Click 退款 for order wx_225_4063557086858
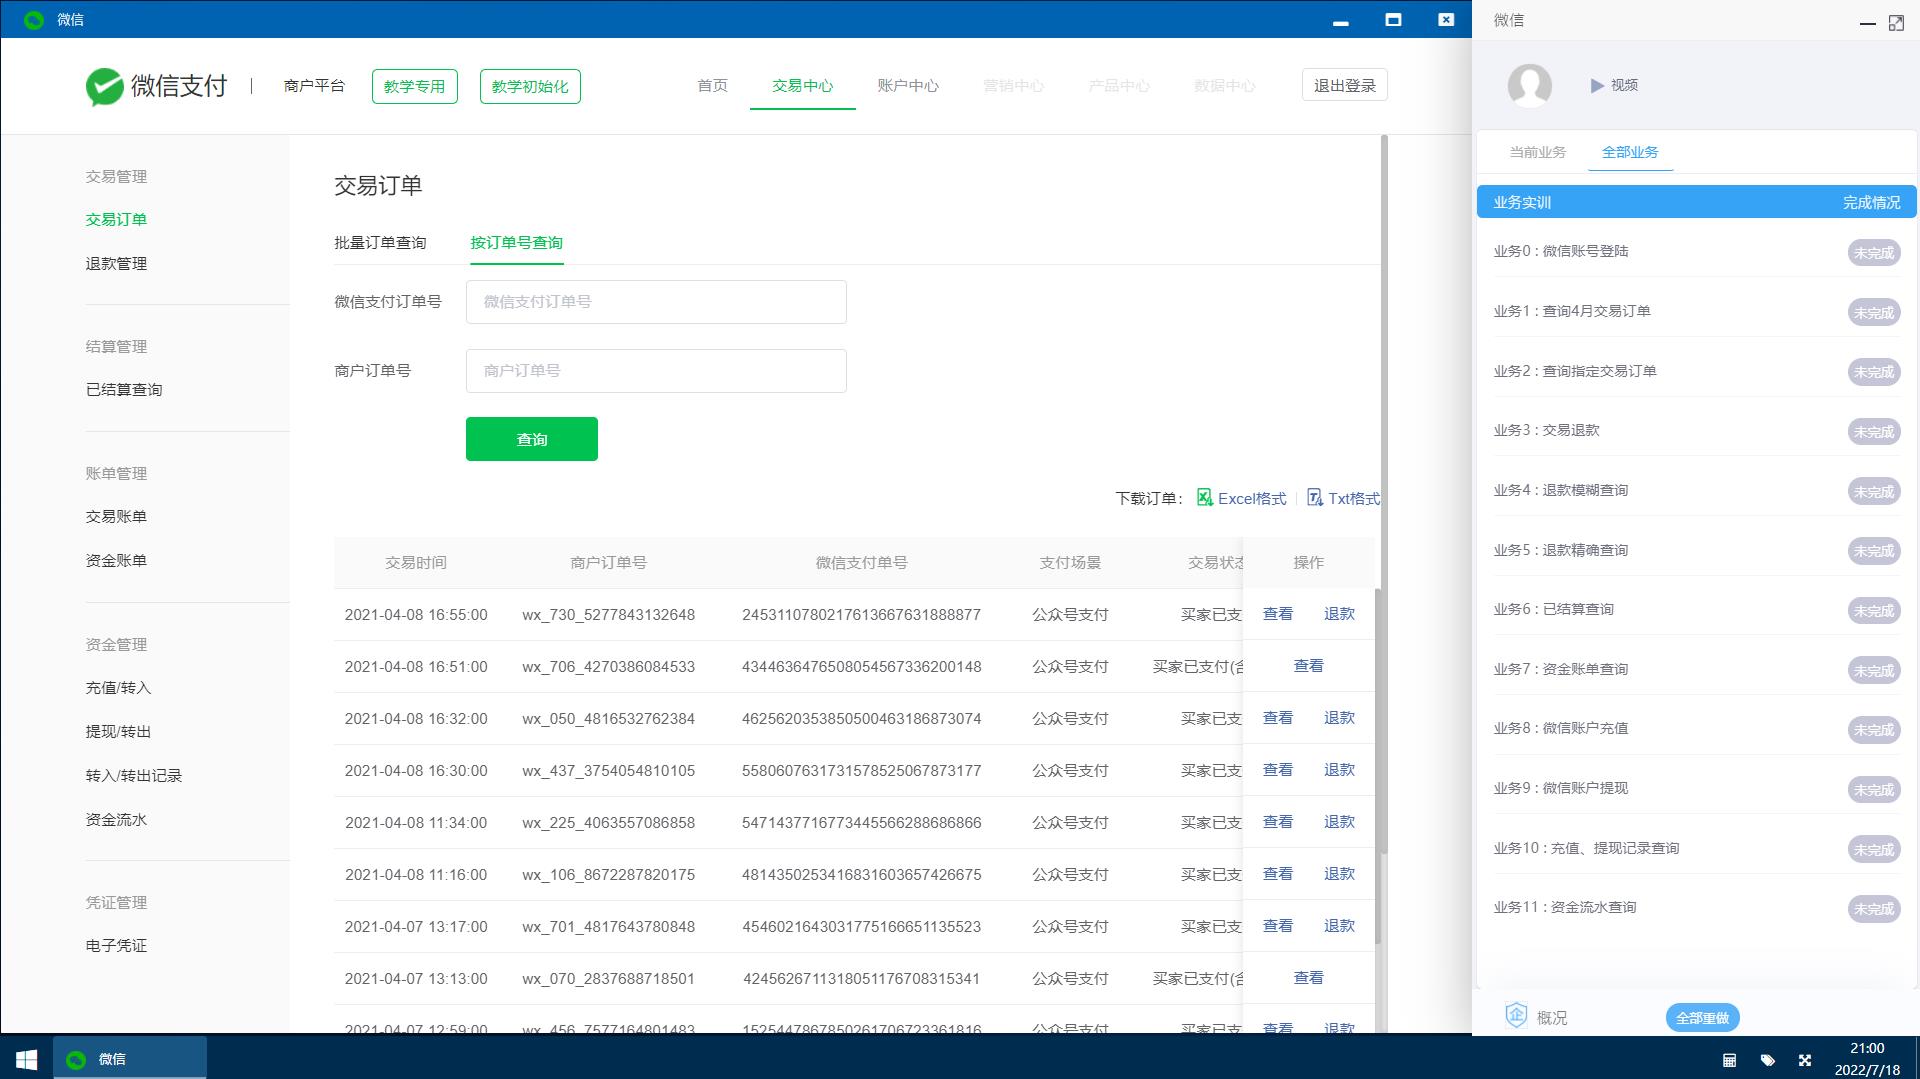Screen dimensions: 1920x1079 pos(1339,822)
